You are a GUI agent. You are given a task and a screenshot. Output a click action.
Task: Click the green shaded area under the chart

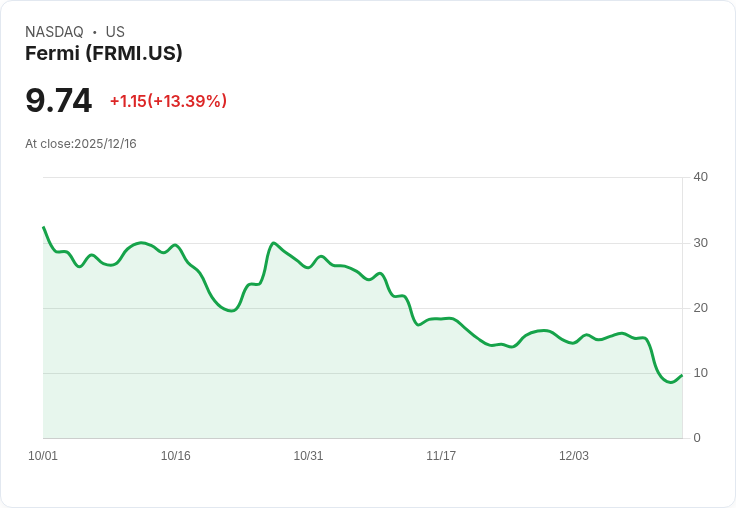click(x=300, y=380)
